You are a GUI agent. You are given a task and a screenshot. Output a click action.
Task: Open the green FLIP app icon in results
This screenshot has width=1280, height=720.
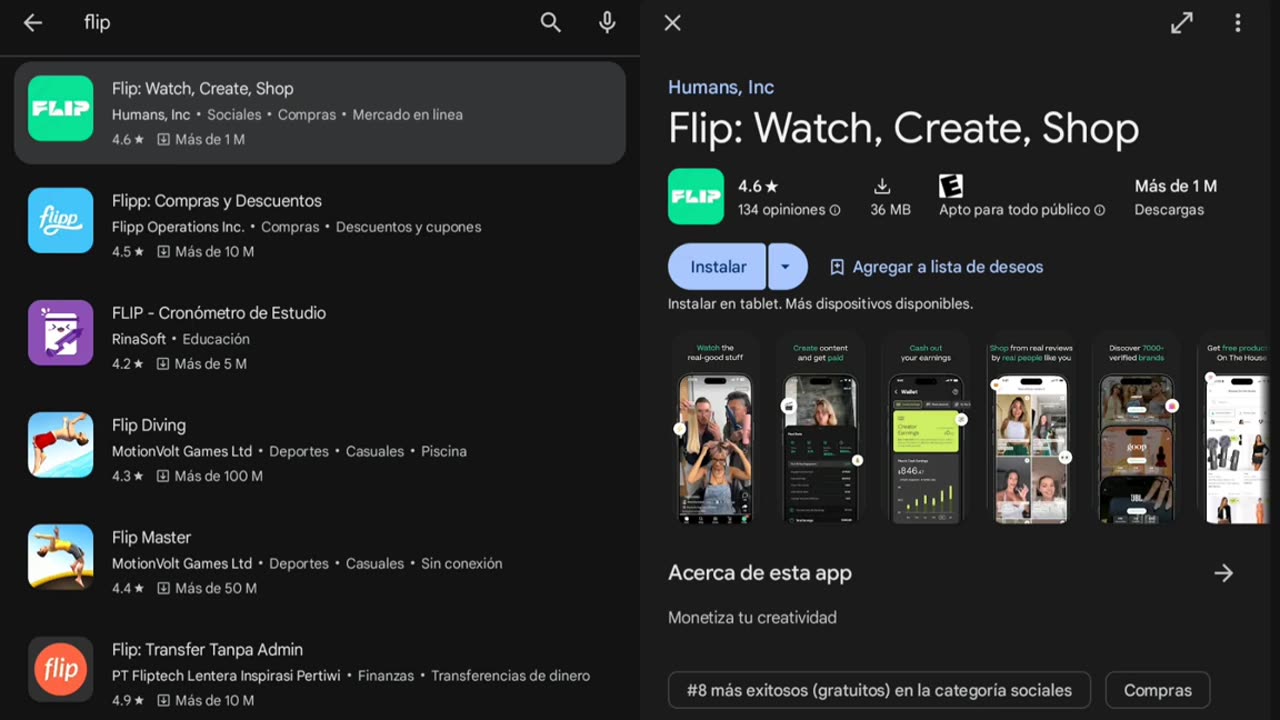61,108
